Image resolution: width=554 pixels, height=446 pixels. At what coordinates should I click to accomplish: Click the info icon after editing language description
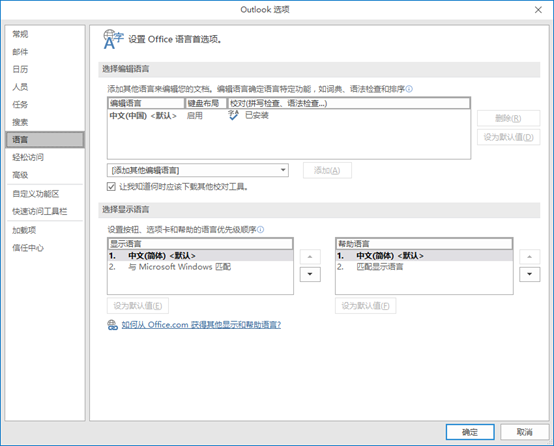pos(409,89)
